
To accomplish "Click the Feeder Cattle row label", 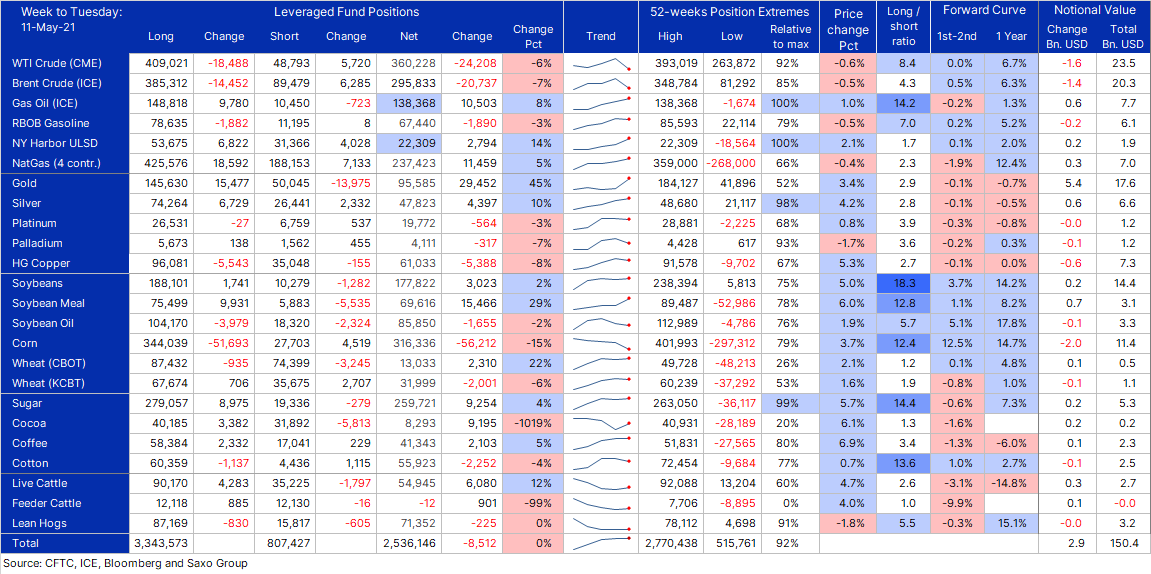I will [47, 504].
